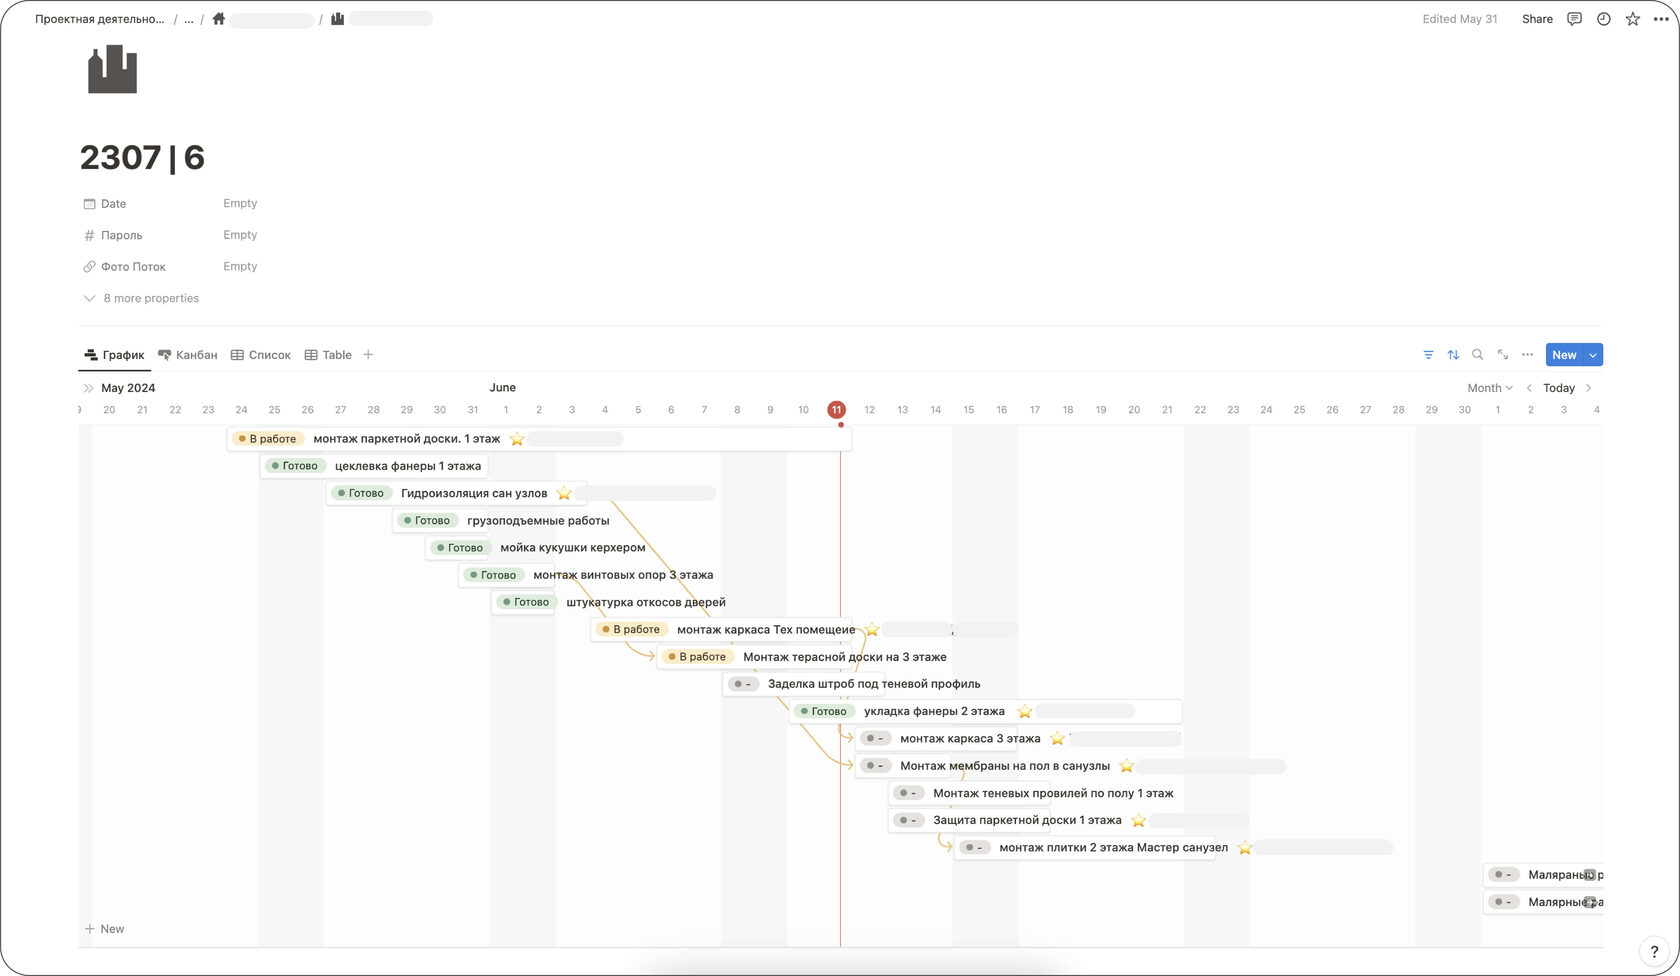Open the dropdown arrow beside New button
Viewport: 1680px width, 976px height.
(1593, 355)
